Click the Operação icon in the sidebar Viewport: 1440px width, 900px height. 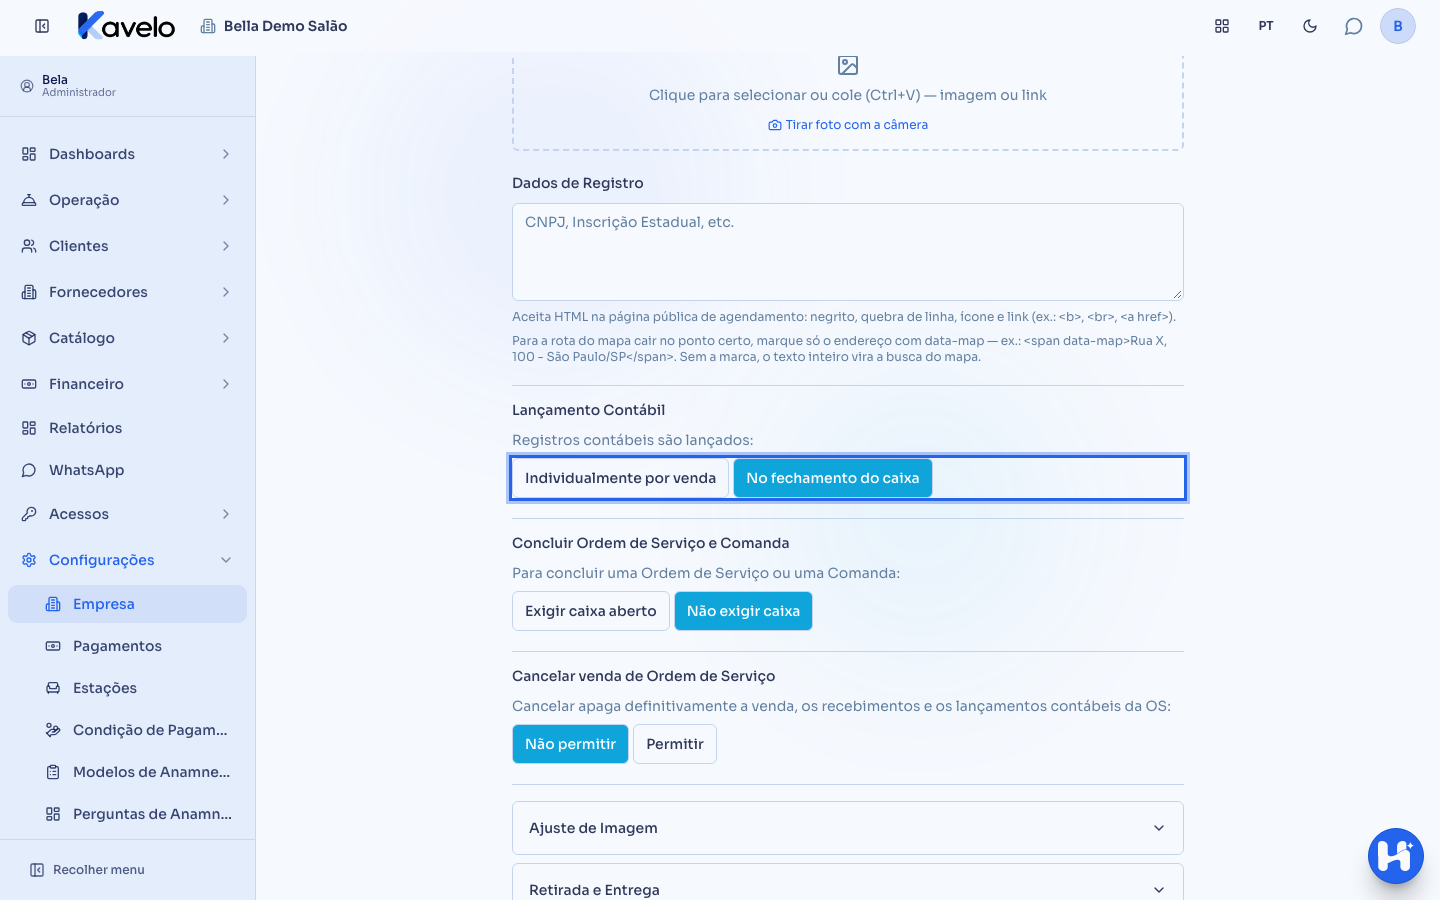tap(29, 200)
